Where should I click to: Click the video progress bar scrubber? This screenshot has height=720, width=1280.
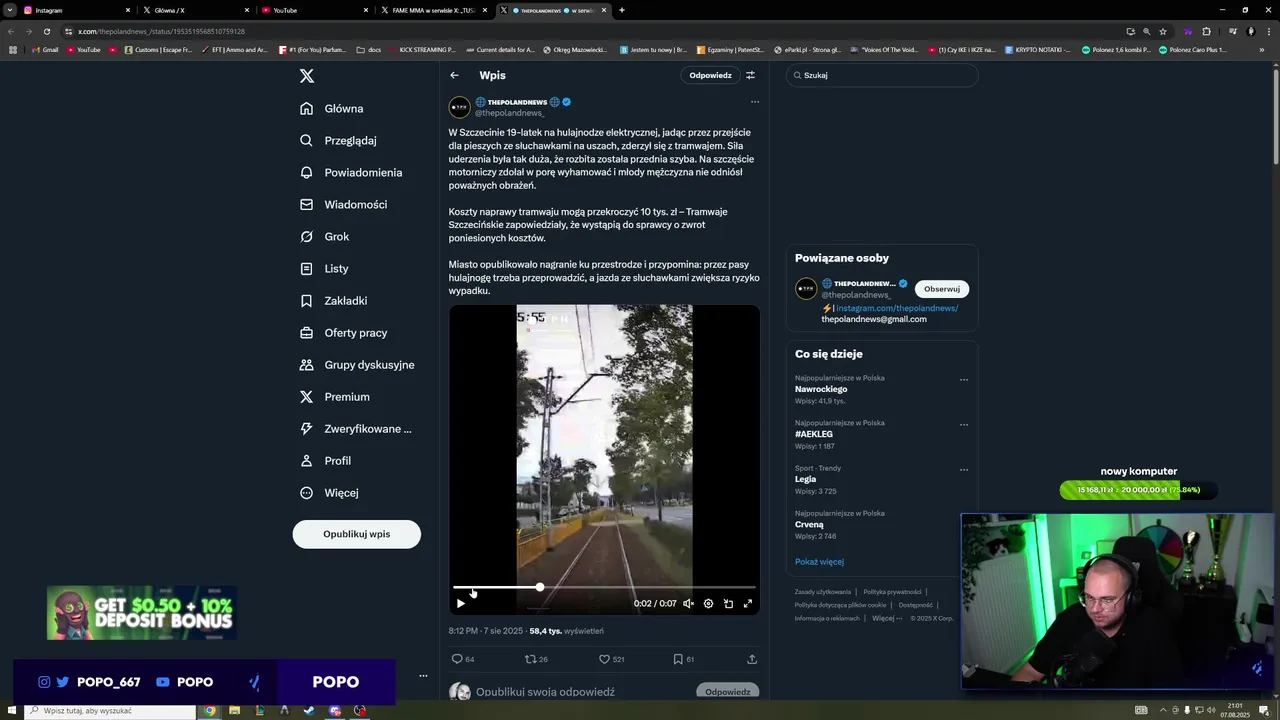pyautogui.click(x=540, y=587)
